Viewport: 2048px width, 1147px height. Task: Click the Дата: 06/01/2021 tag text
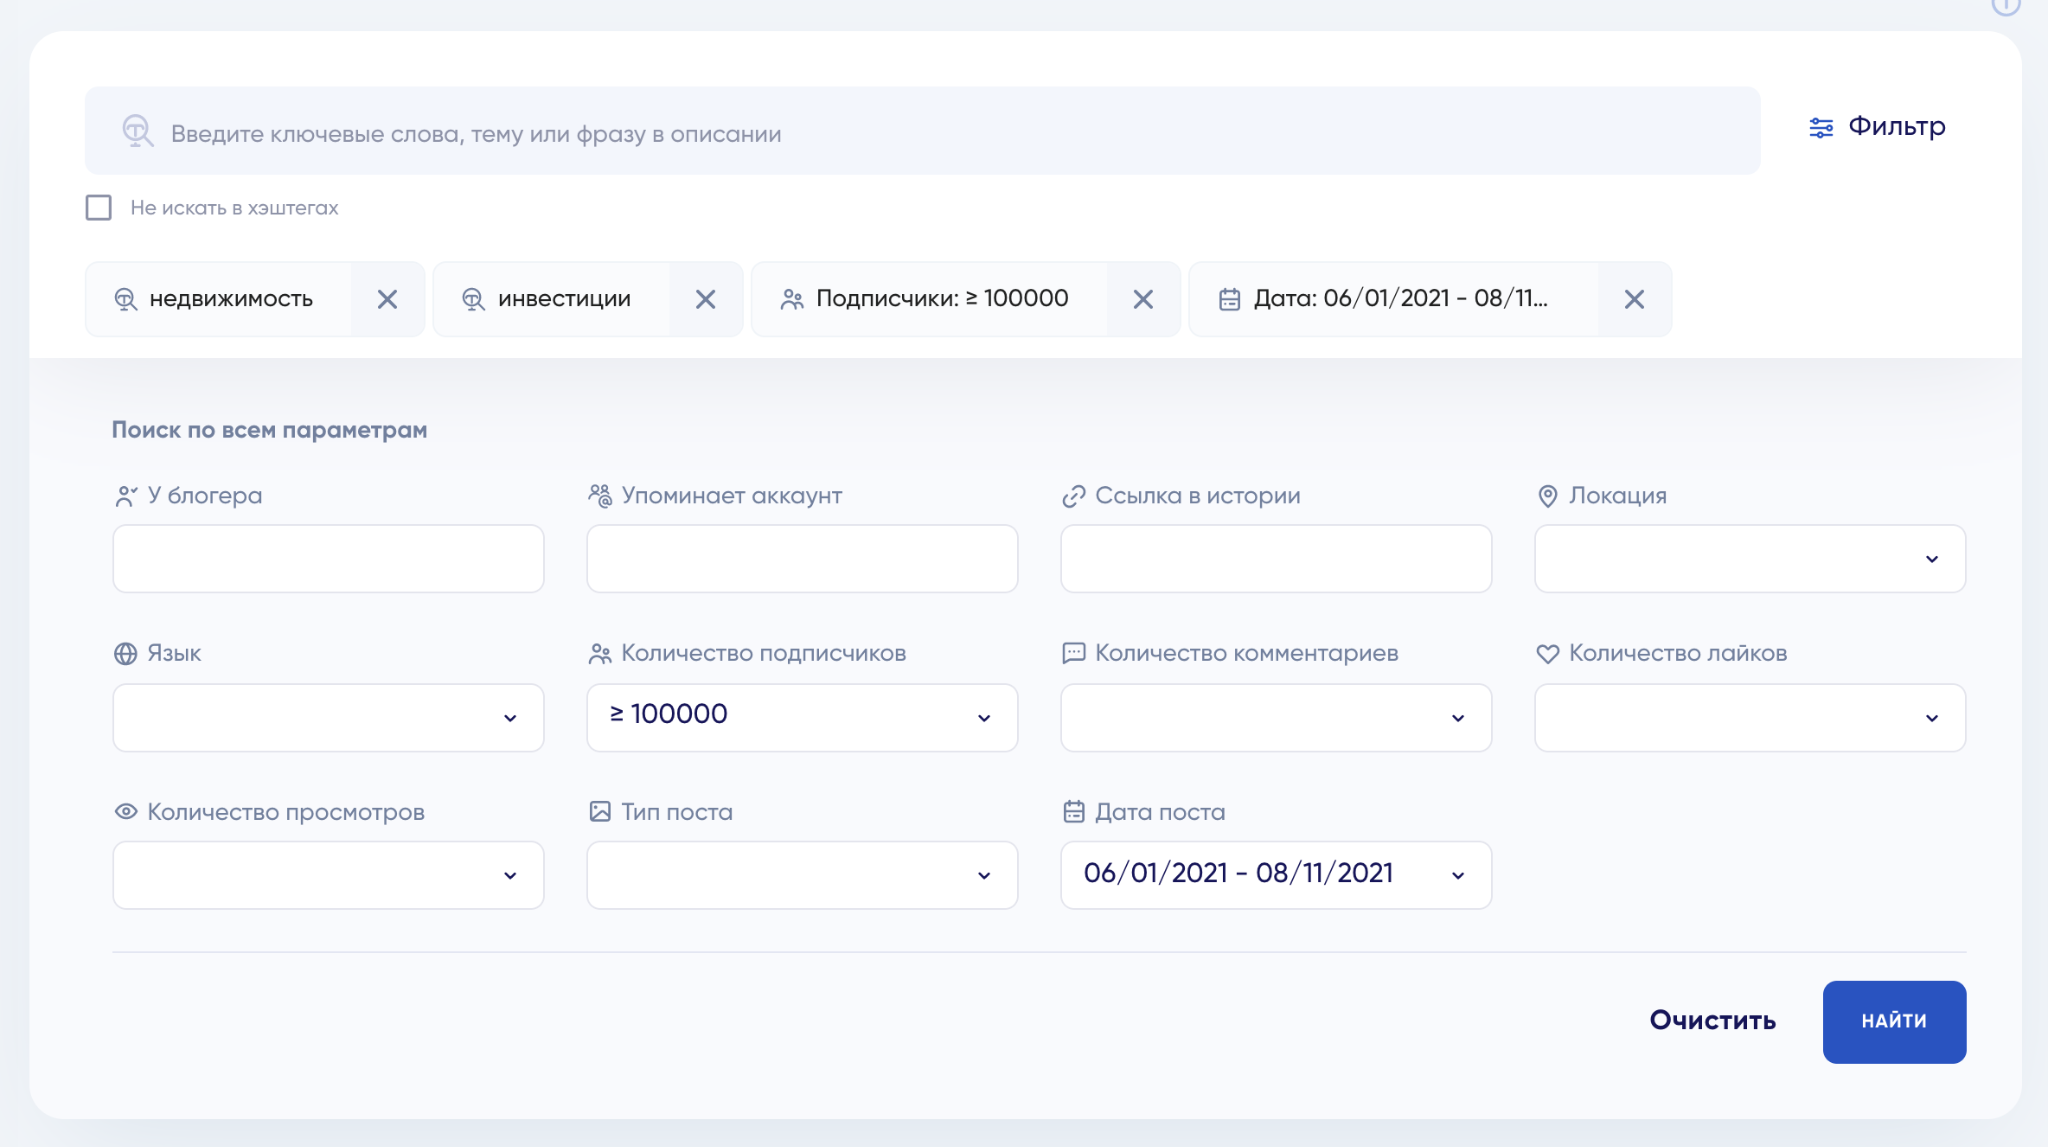(1400, 298)
